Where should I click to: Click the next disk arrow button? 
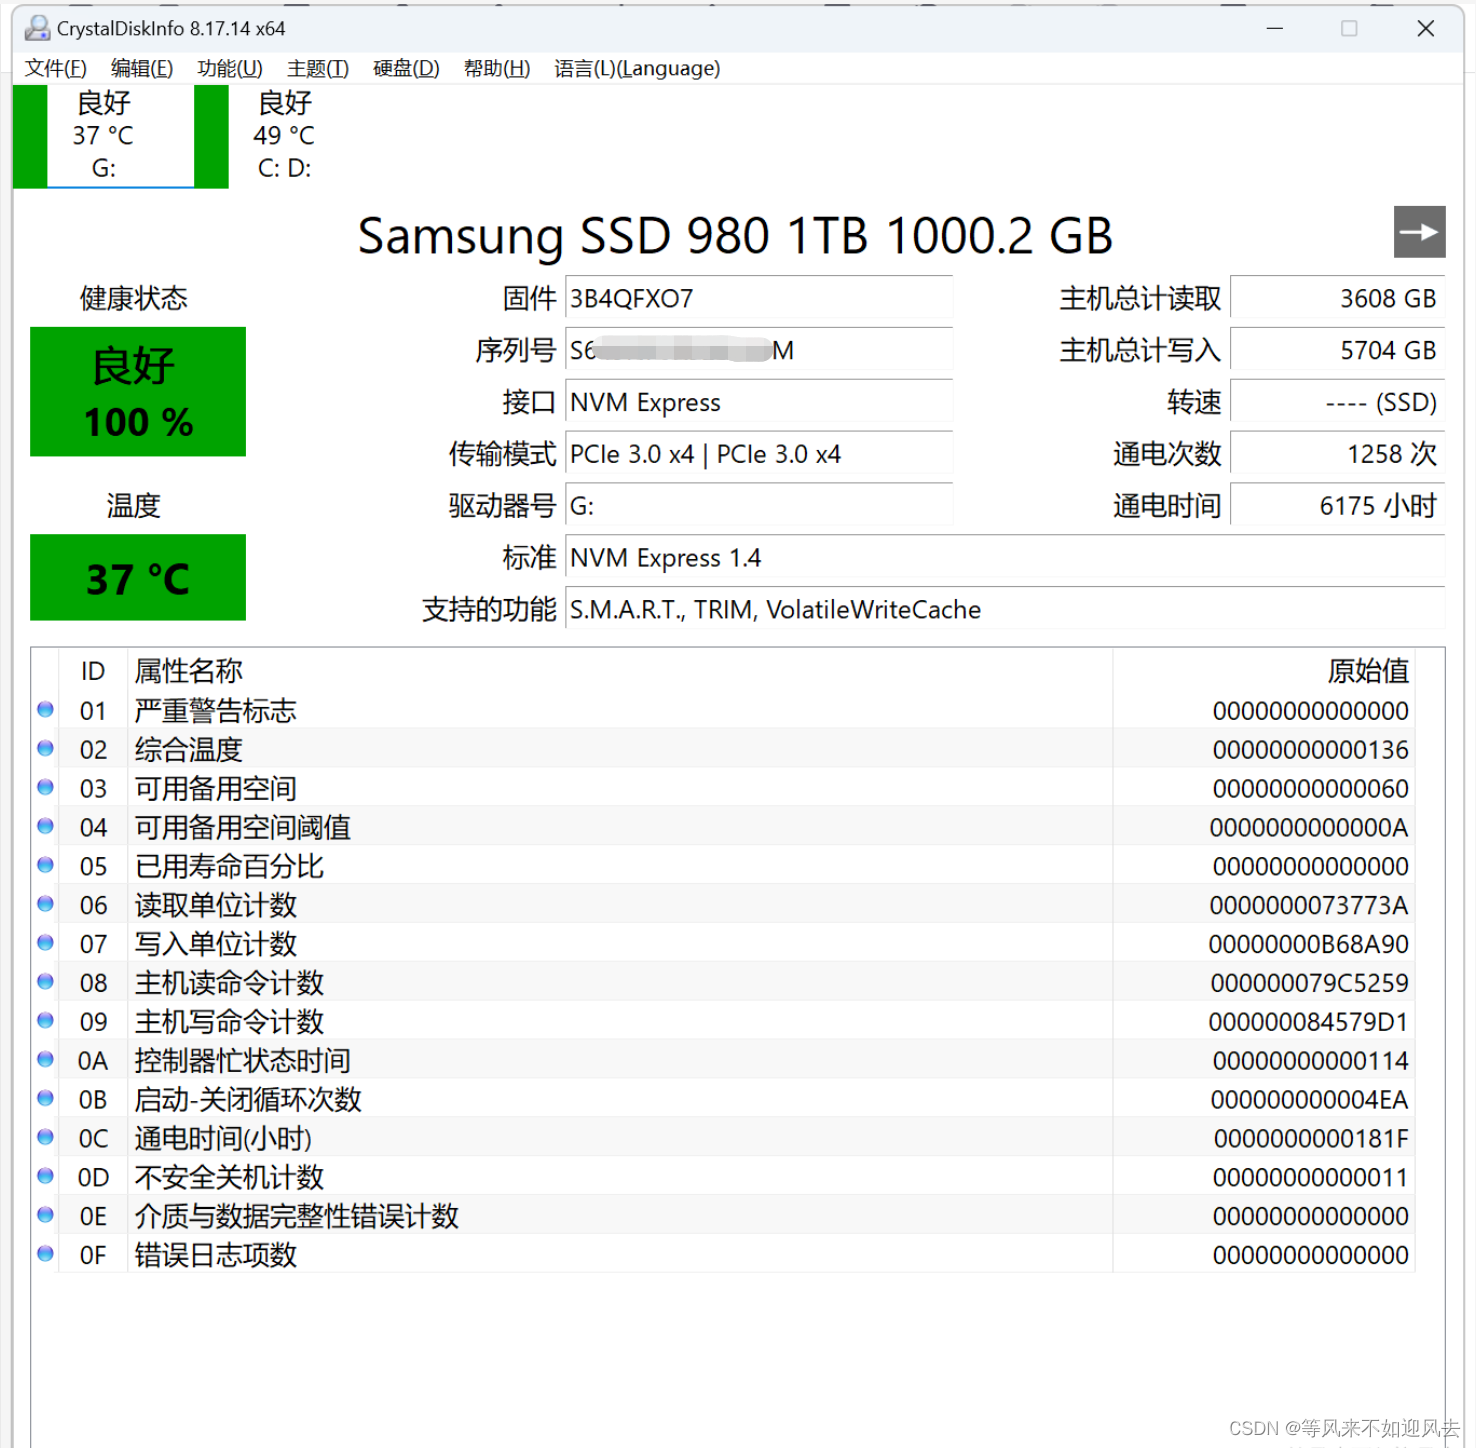pos(1419,232)
